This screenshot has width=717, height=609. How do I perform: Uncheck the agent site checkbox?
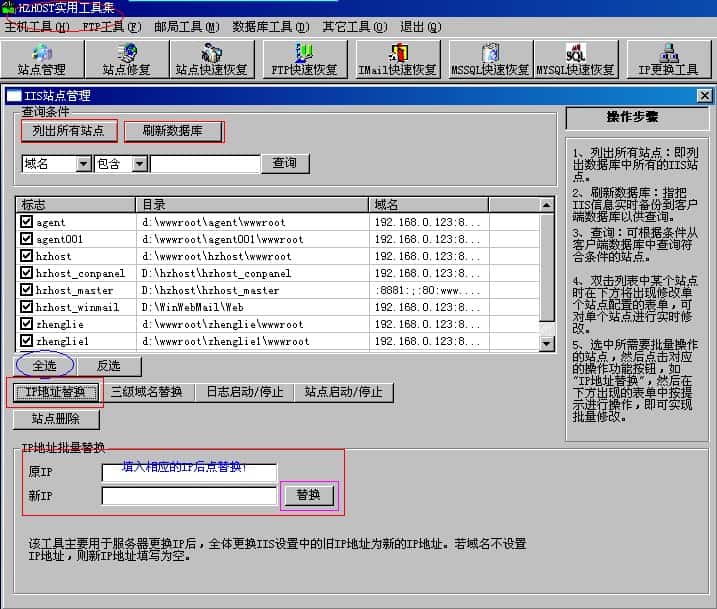tap(27, 222)
